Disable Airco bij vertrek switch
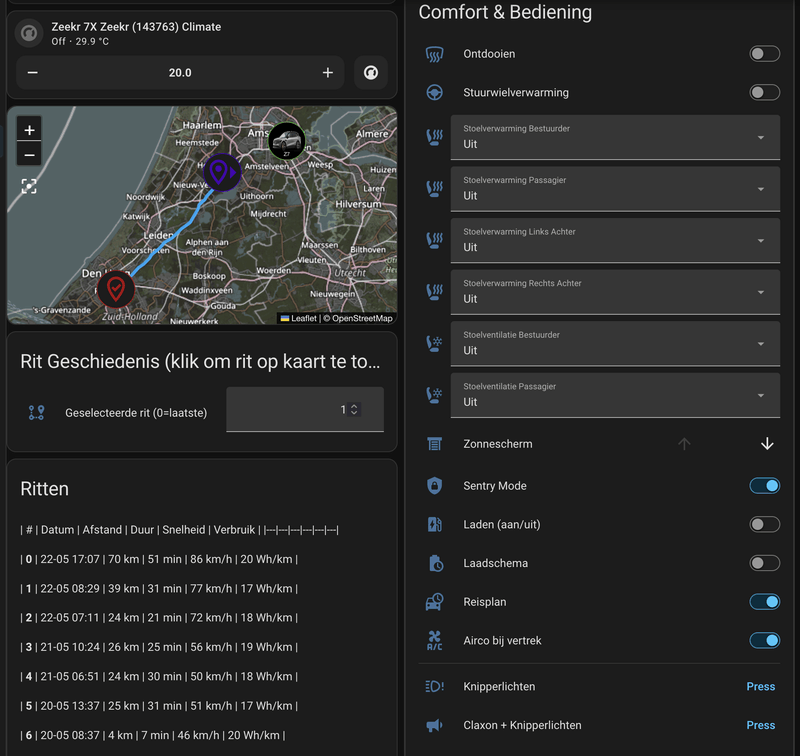The width and height of the screenshot is (800, 756). tap(764, 640)
